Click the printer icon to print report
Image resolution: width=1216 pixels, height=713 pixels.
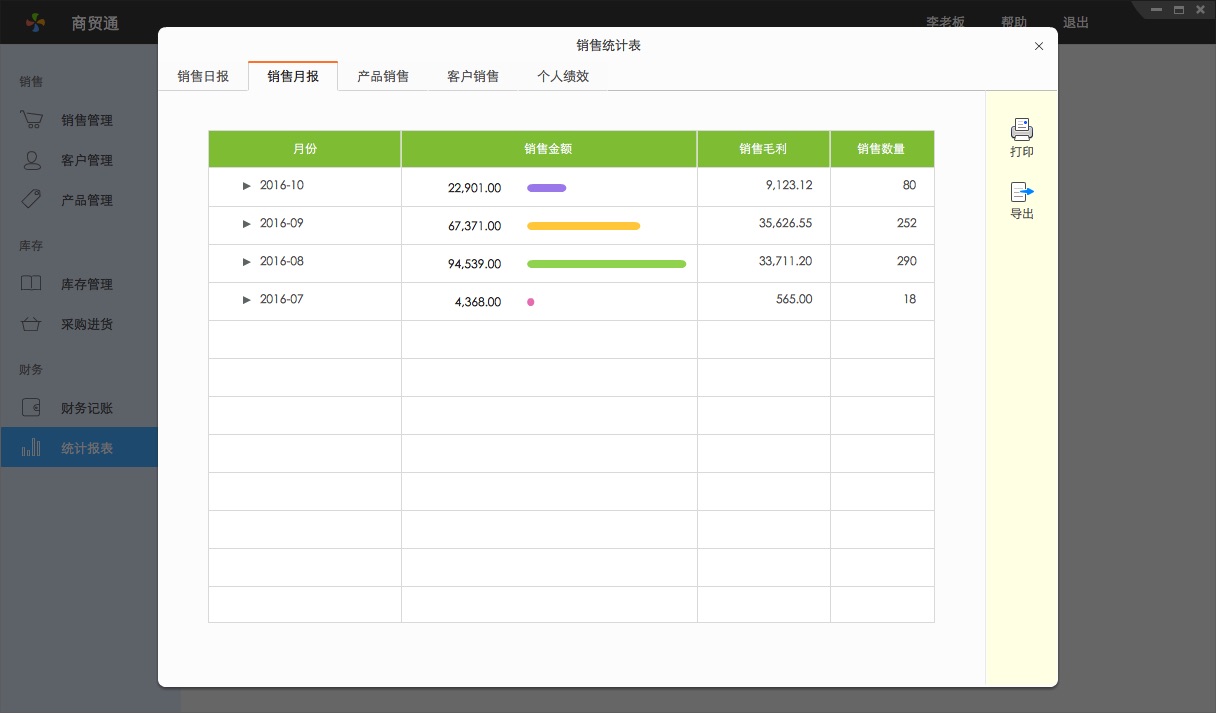[1021, 130]
